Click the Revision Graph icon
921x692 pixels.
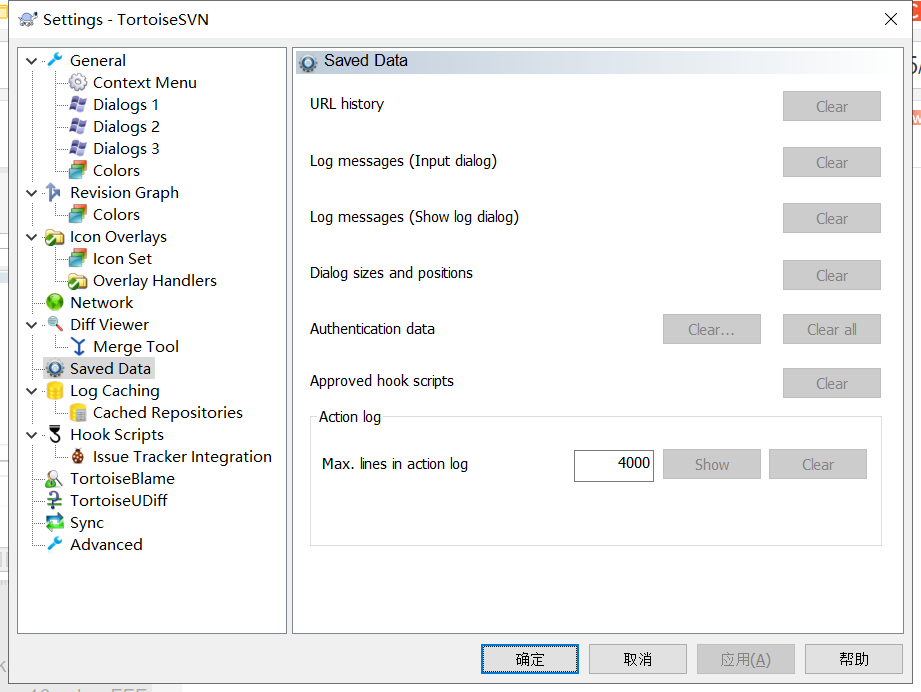(55, 192)
